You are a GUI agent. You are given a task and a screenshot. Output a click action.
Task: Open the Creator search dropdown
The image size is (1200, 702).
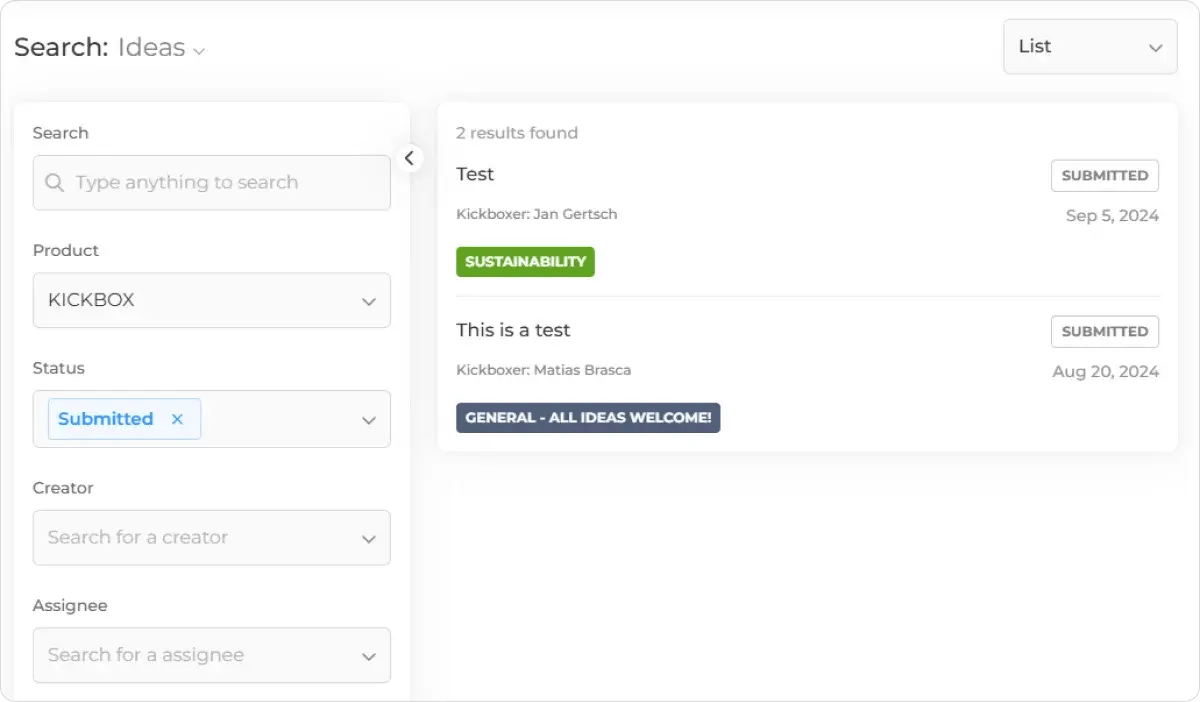(212, 537)
